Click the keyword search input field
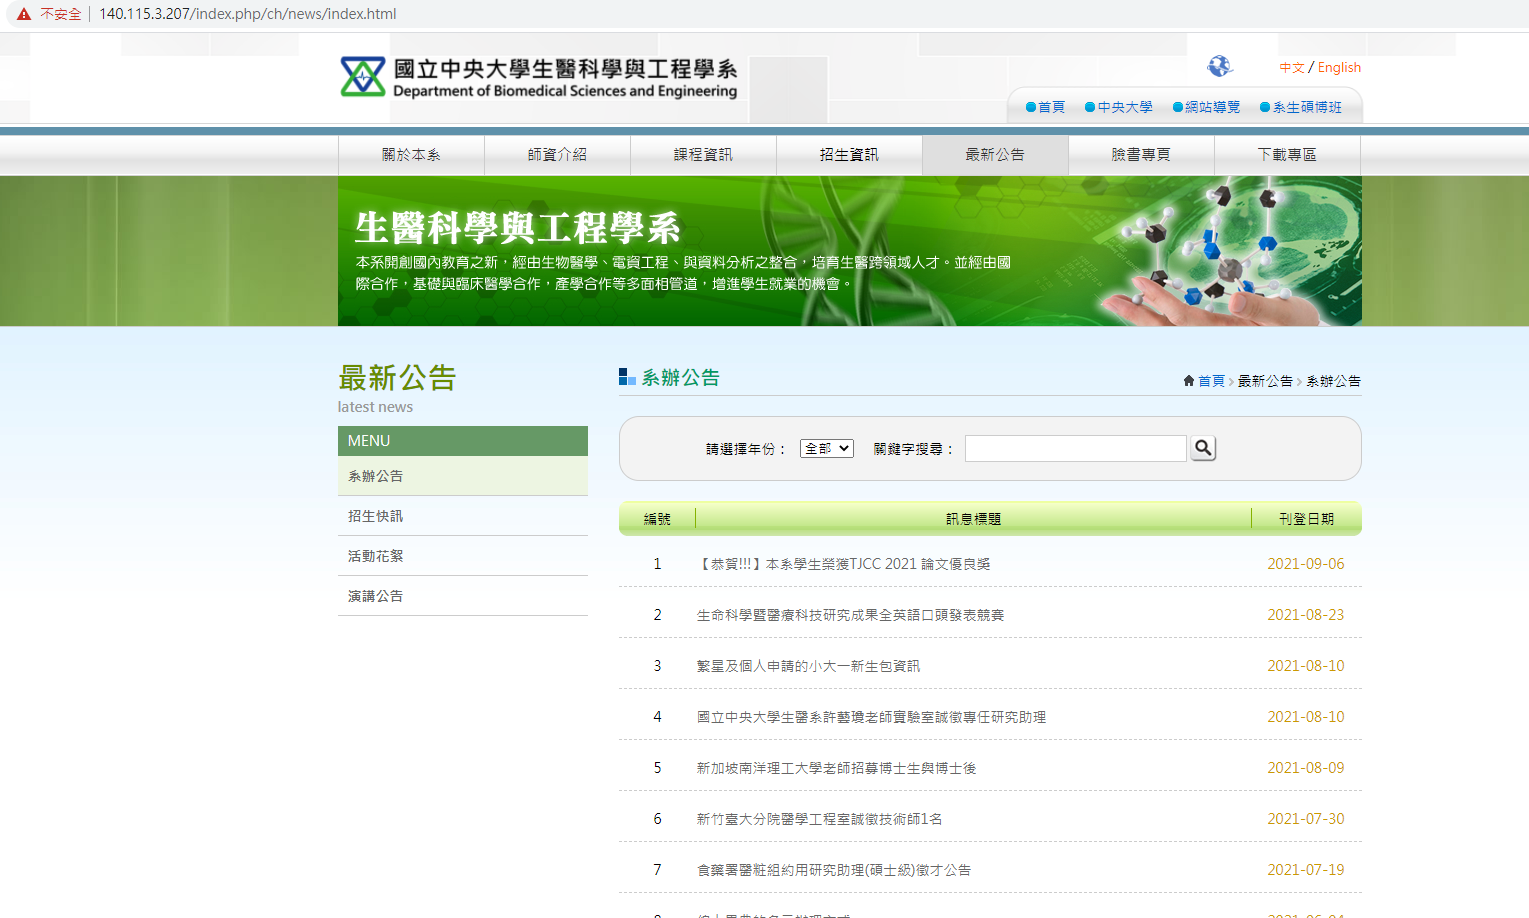1529x918 pixels. tap(1075, 448)
